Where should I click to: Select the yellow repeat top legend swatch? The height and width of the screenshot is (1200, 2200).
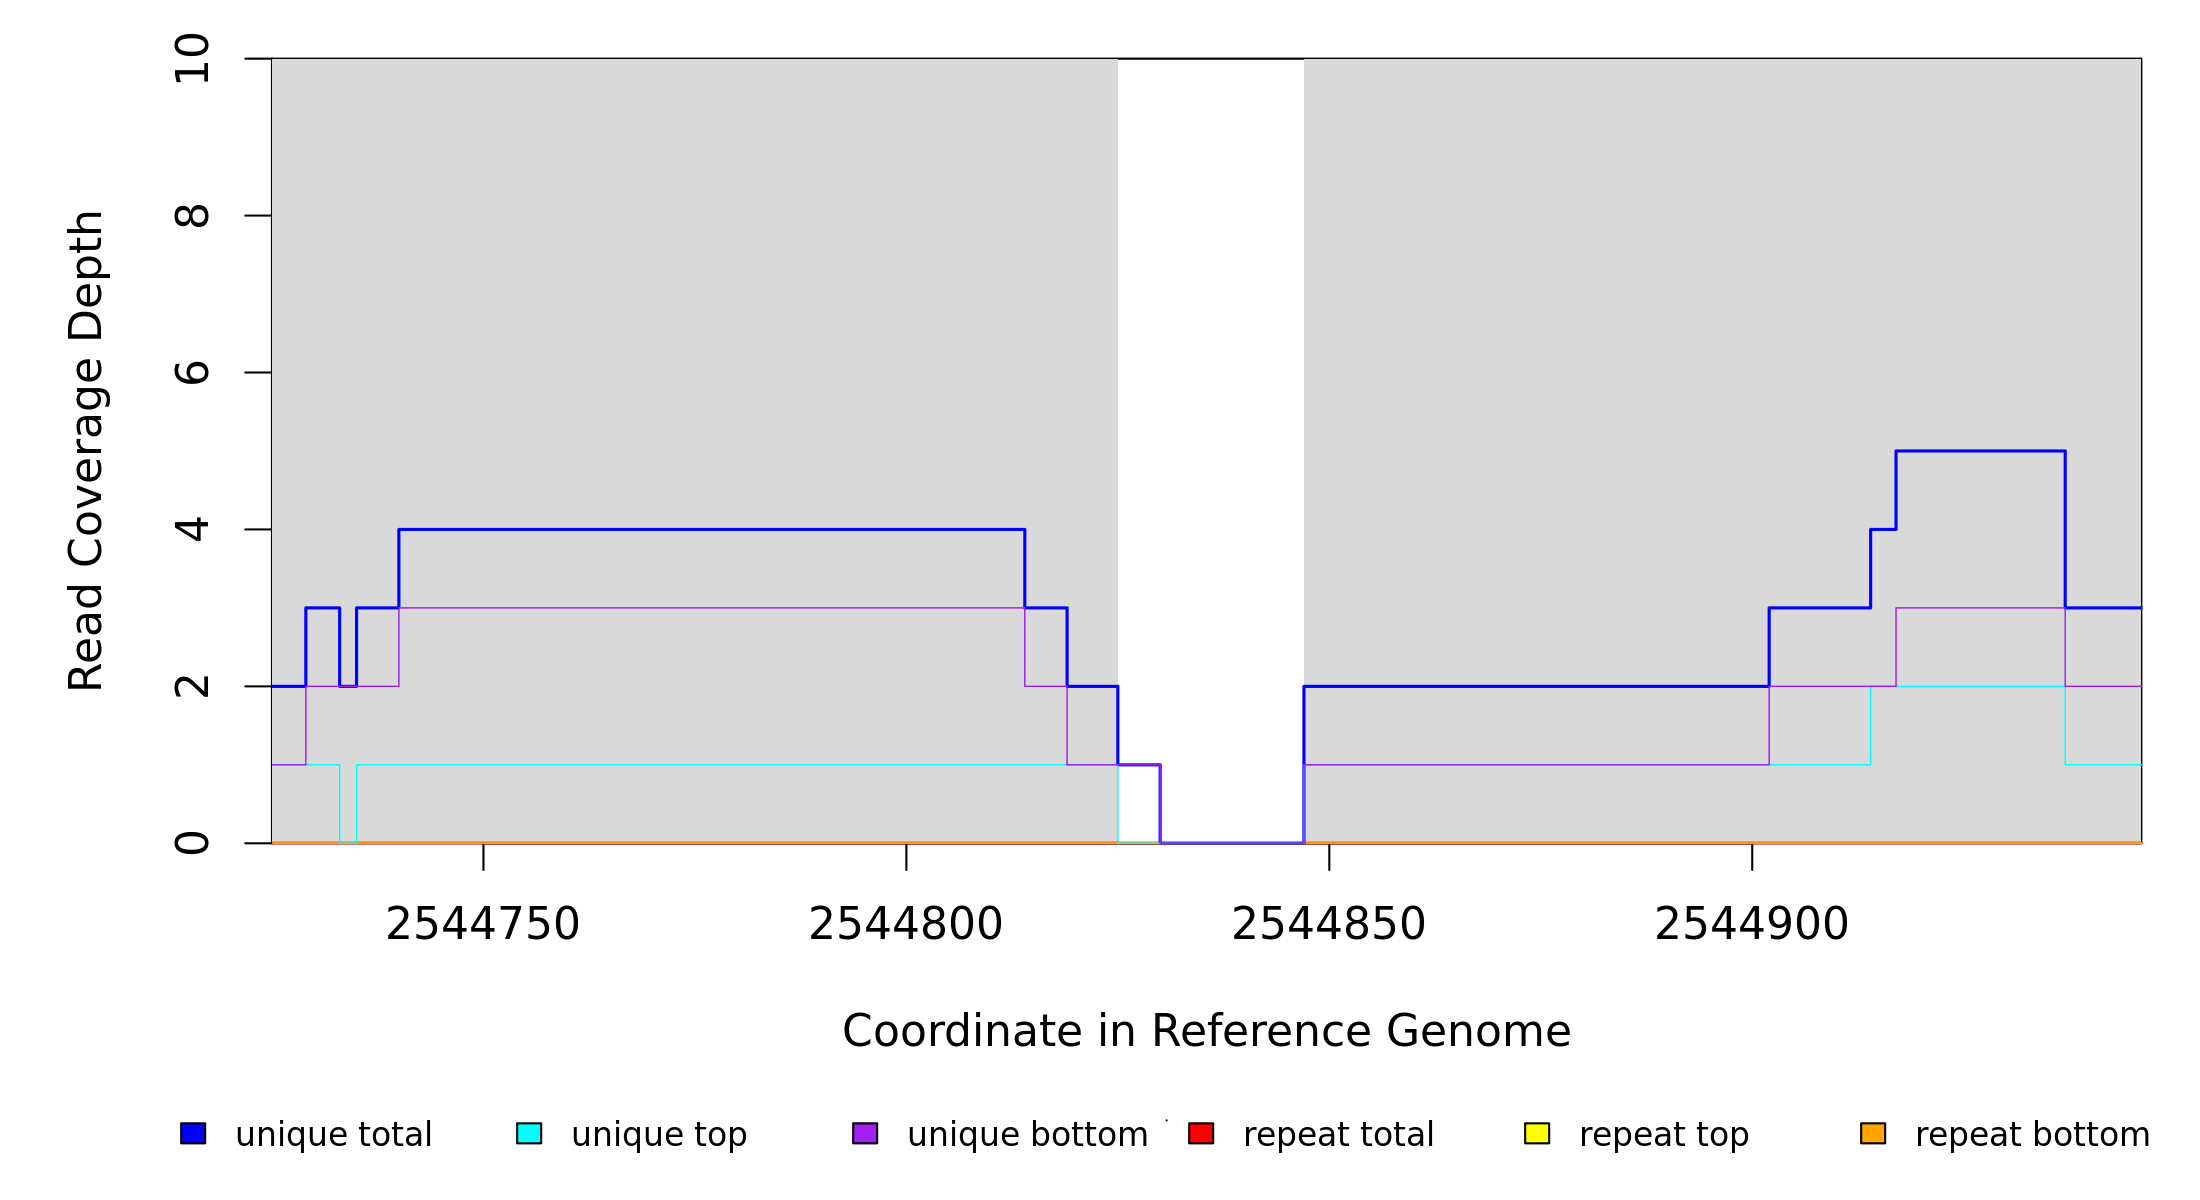[1537, 1133]
